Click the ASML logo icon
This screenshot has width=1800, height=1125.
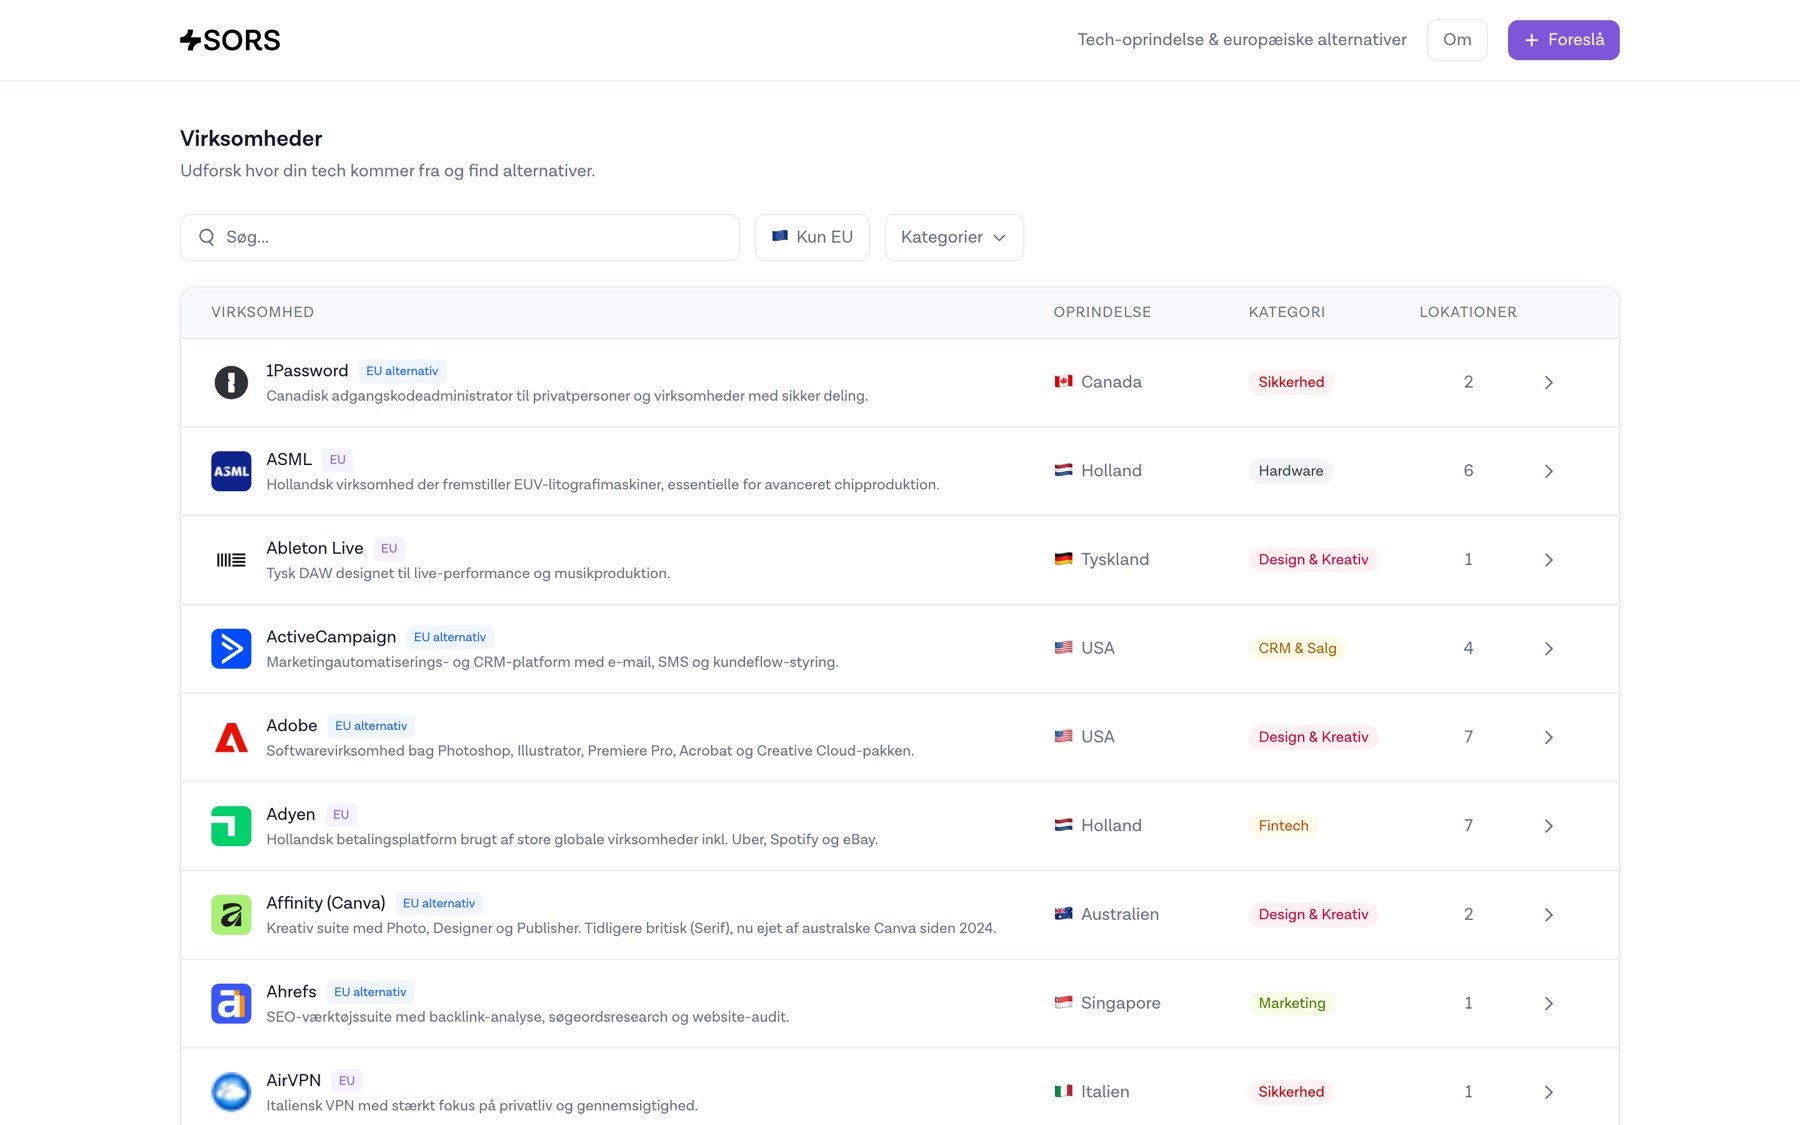coord(231,471)
